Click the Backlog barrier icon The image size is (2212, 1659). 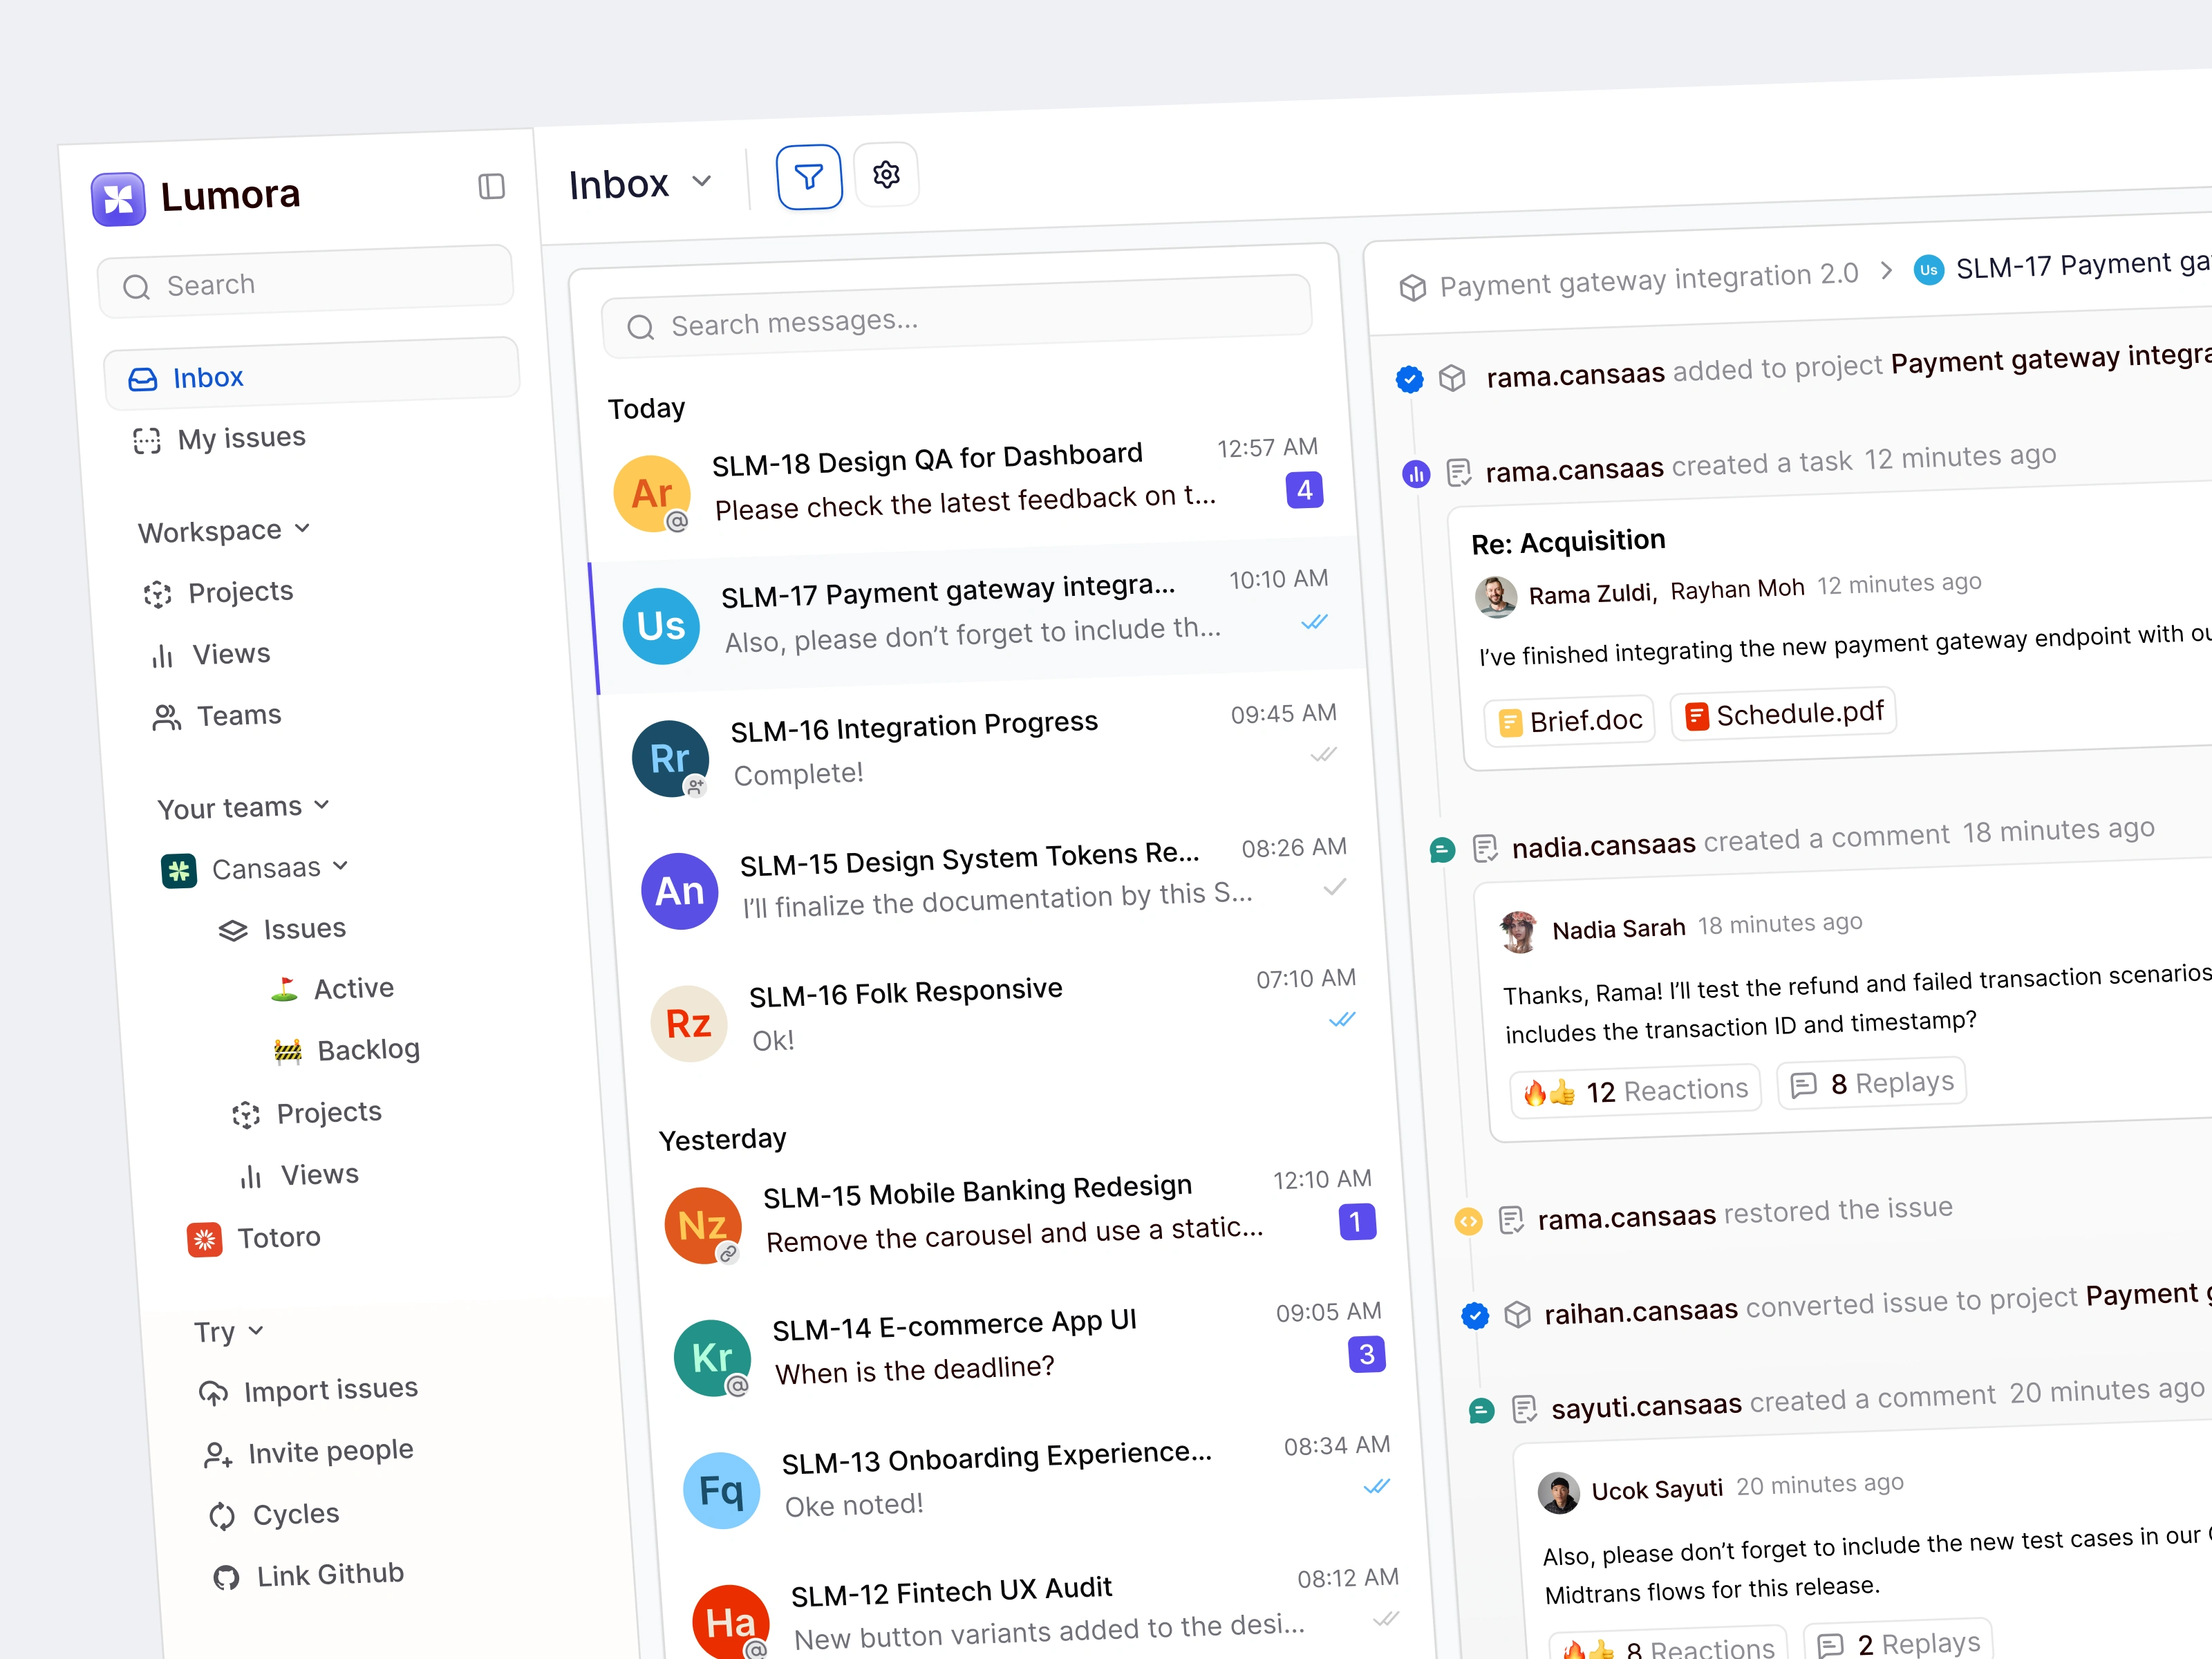point(288,1051)
